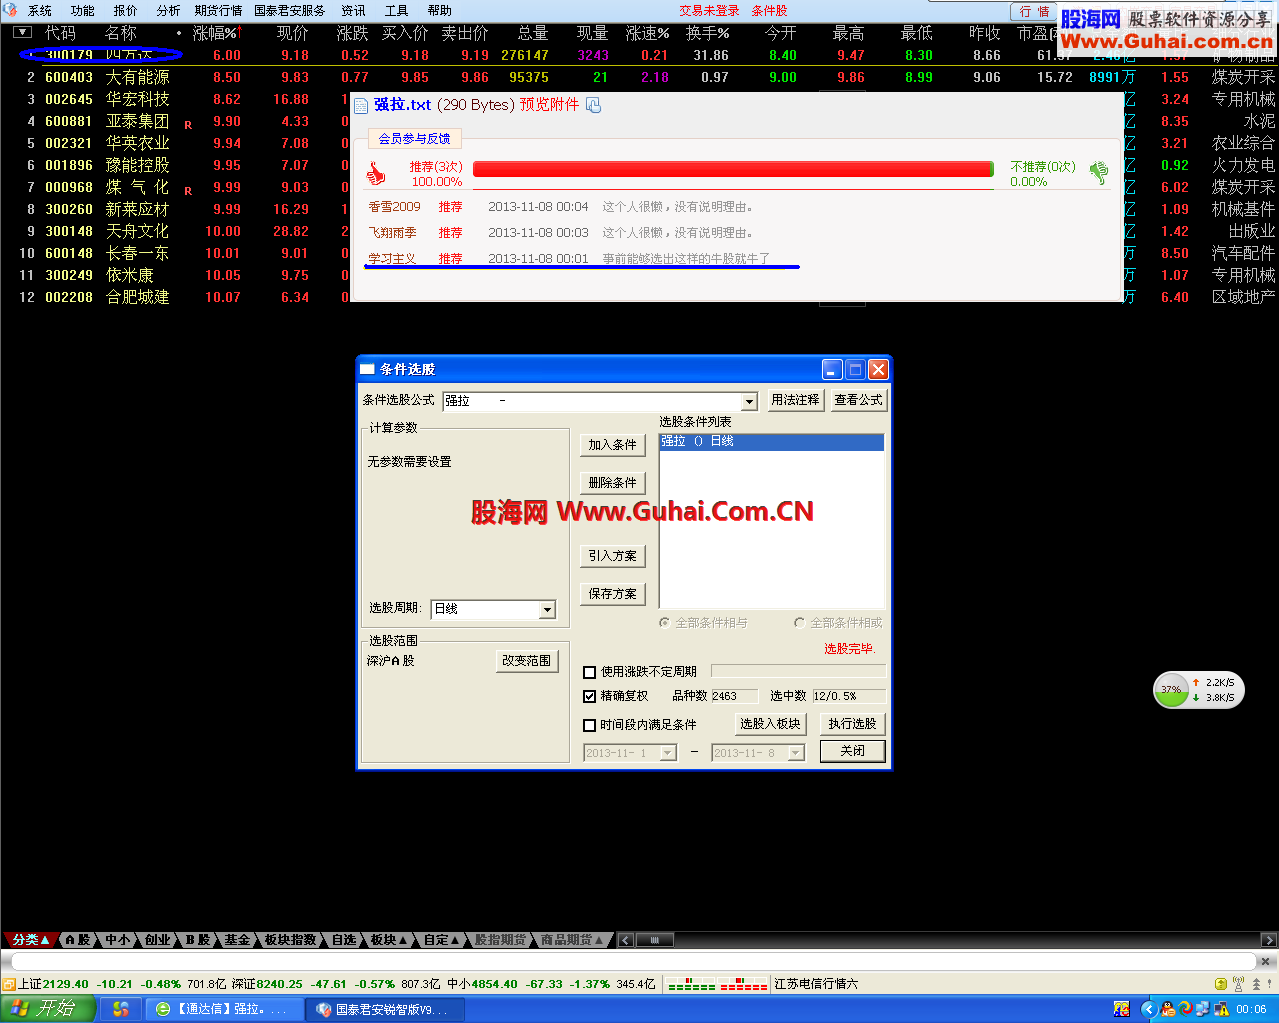This screenshot has width=1279, height=1023.
Task: Open the start date 2013-11-1 dropdown
Action: tap(668, 753)
